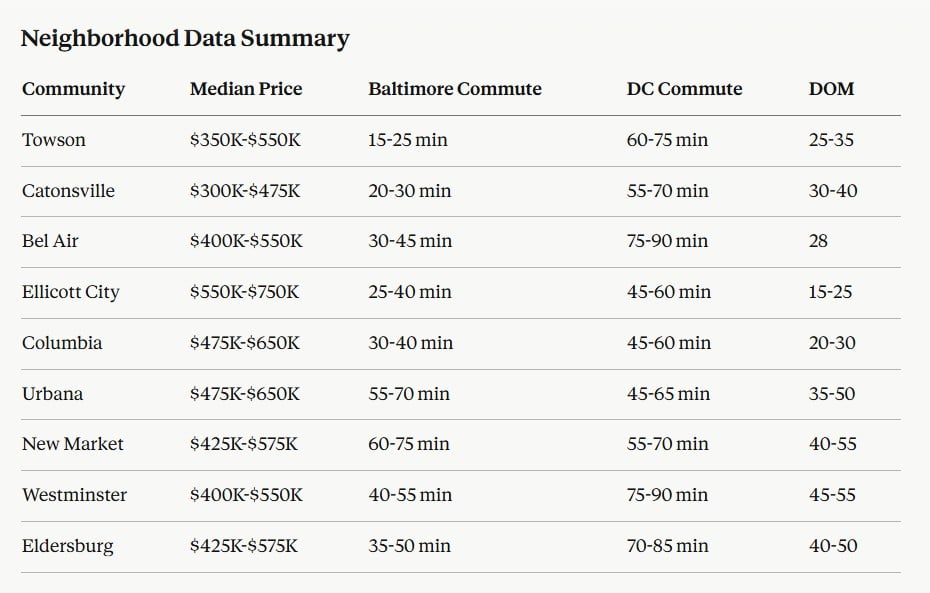This screenshot has width=930, height=593.
Task: Select the Eldersburg row label
Action: pyautogui.click(x=68, y=546)
